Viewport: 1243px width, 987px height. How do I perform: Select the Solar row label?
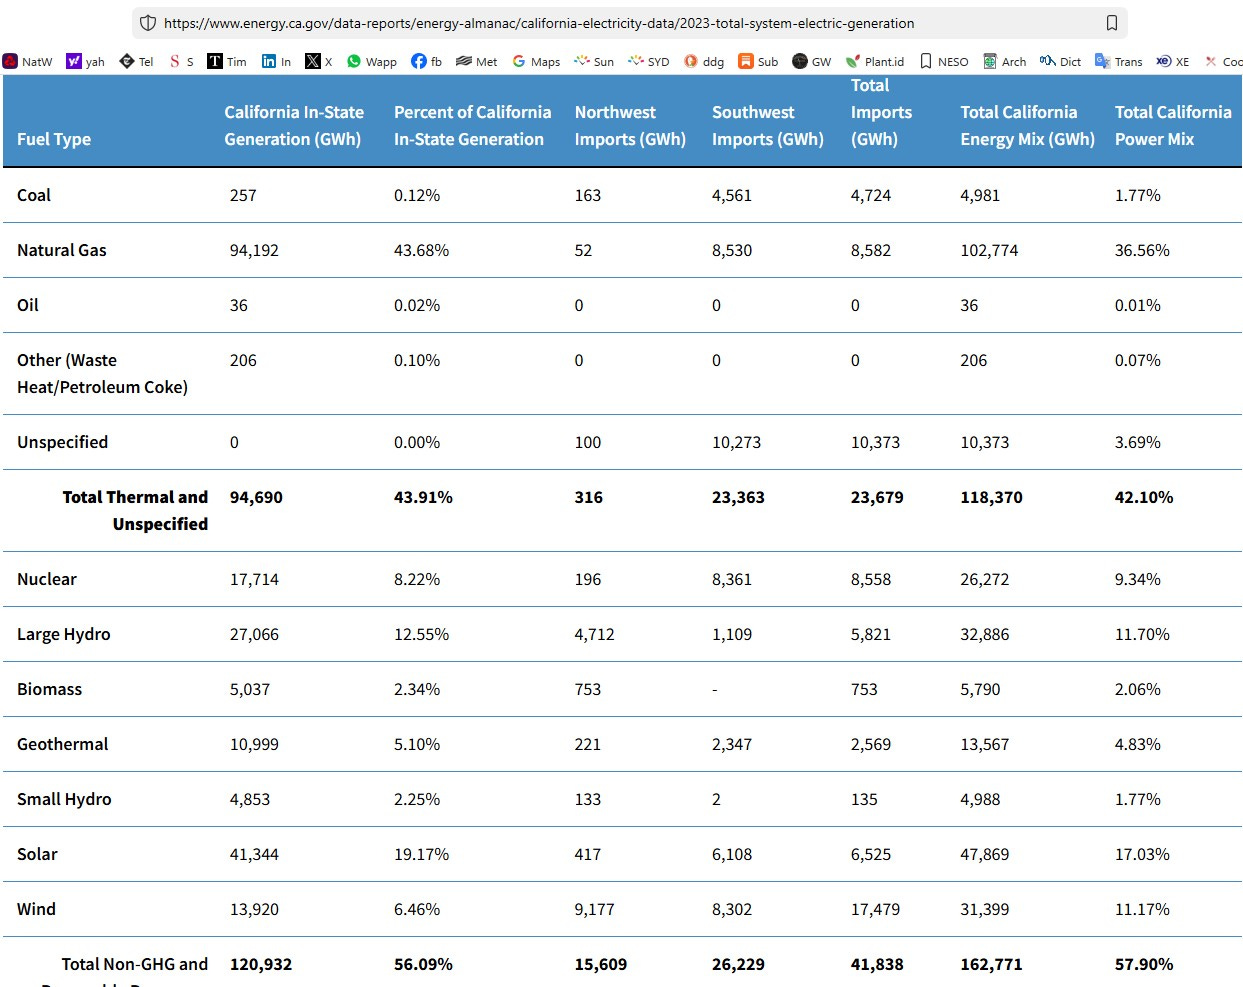[37, 854]
